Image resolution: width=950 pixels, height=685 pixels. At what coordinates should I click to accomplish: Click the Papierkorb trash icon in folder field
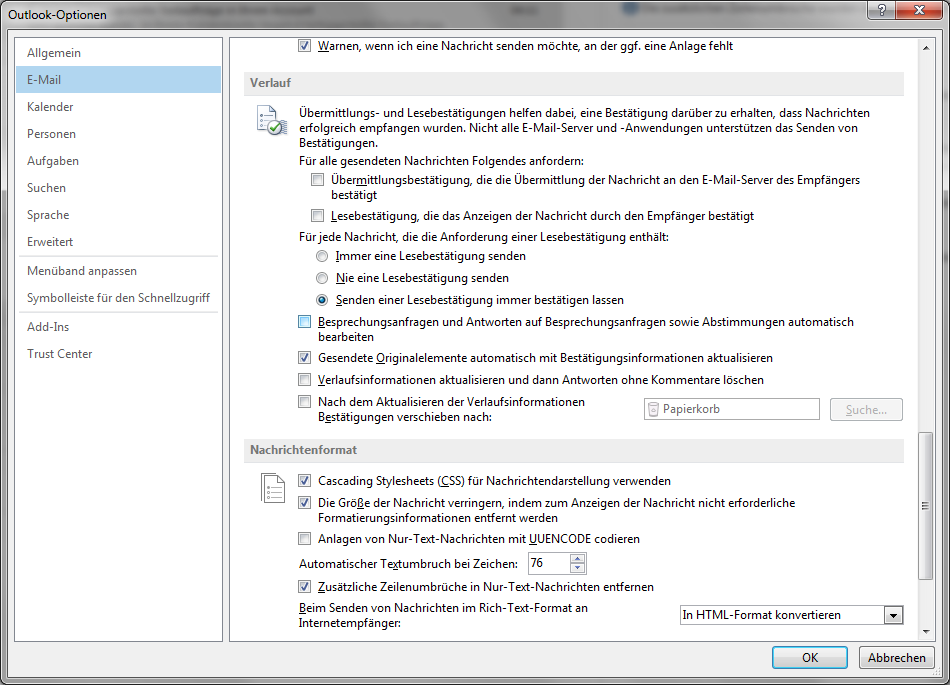pos(653,409)
